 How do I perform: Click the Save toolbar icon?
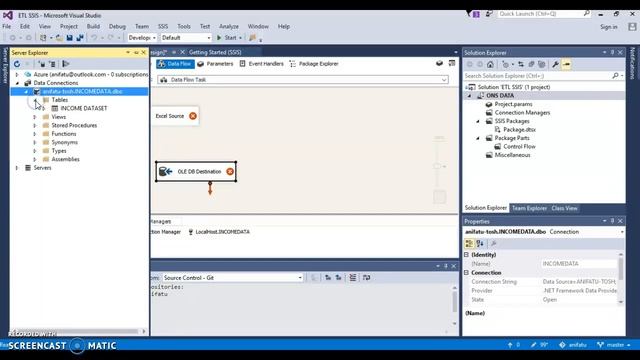(69, 38)
